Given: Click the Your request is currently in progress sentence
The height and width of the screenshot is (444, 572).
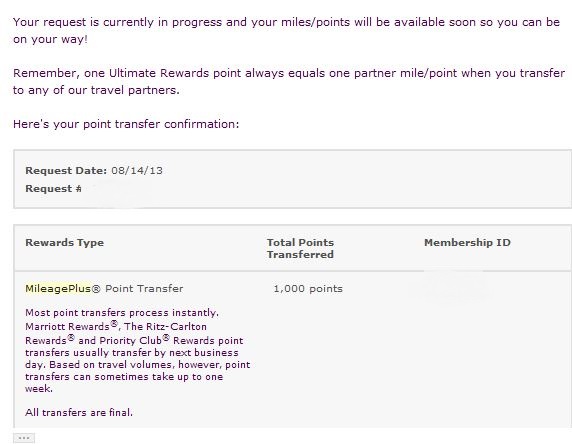Looking at the screenshot, I should tap(286, 31).
